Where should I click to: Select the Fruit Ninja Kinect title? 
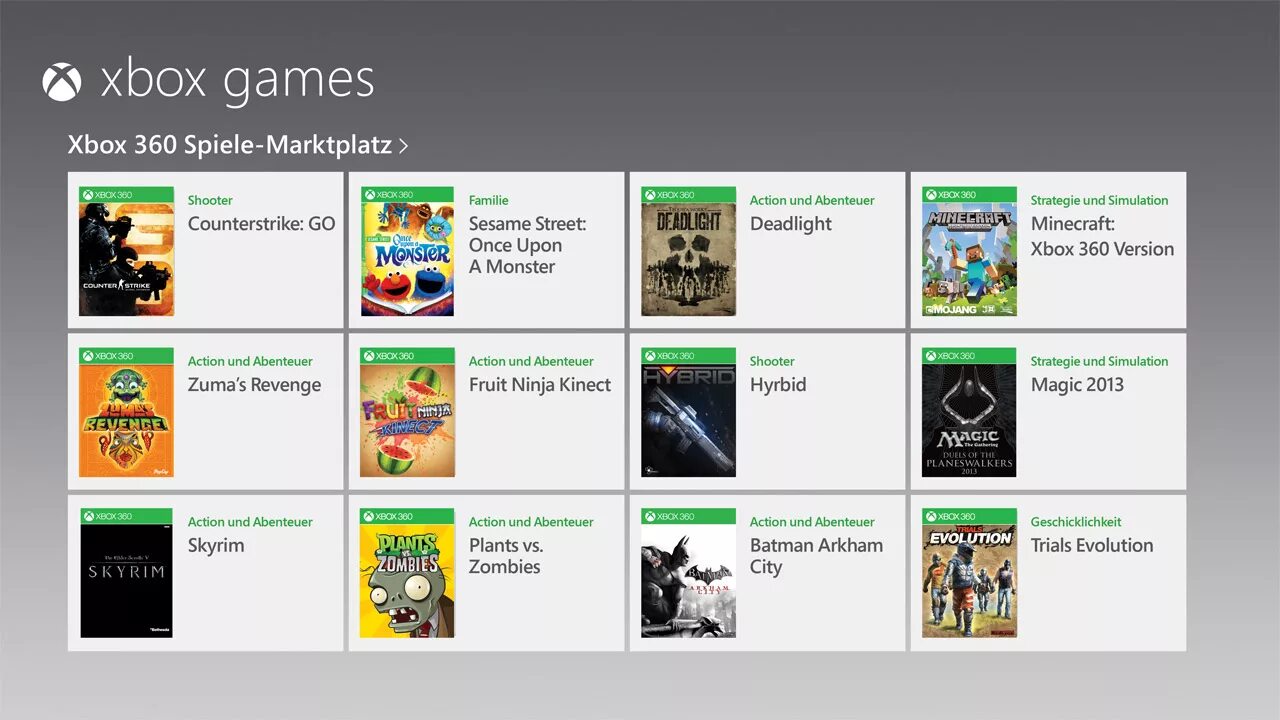point(540,385)
